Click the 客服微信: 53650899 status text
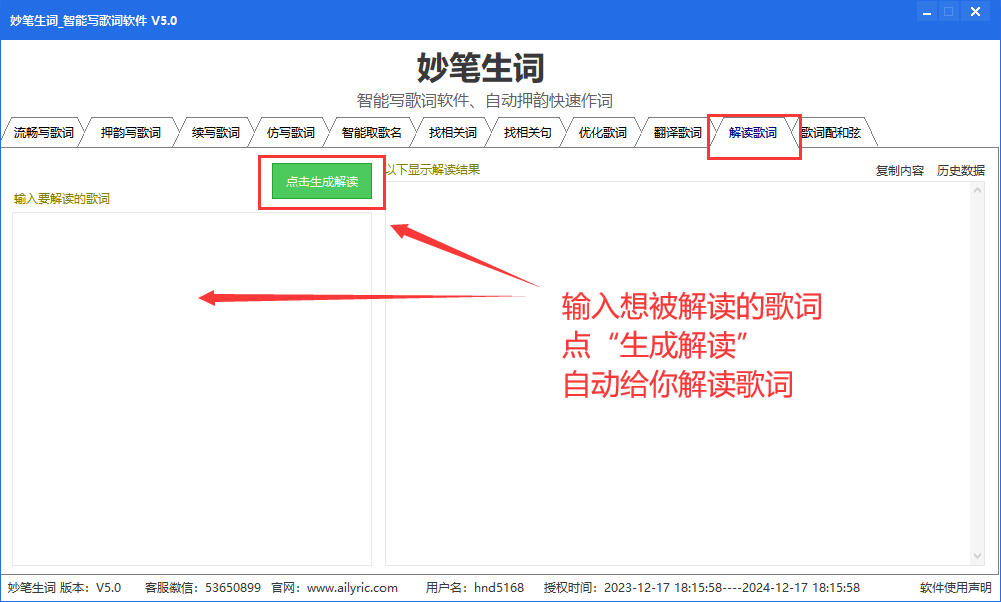Screen dimensions: 1001x602 click(203, 588)
